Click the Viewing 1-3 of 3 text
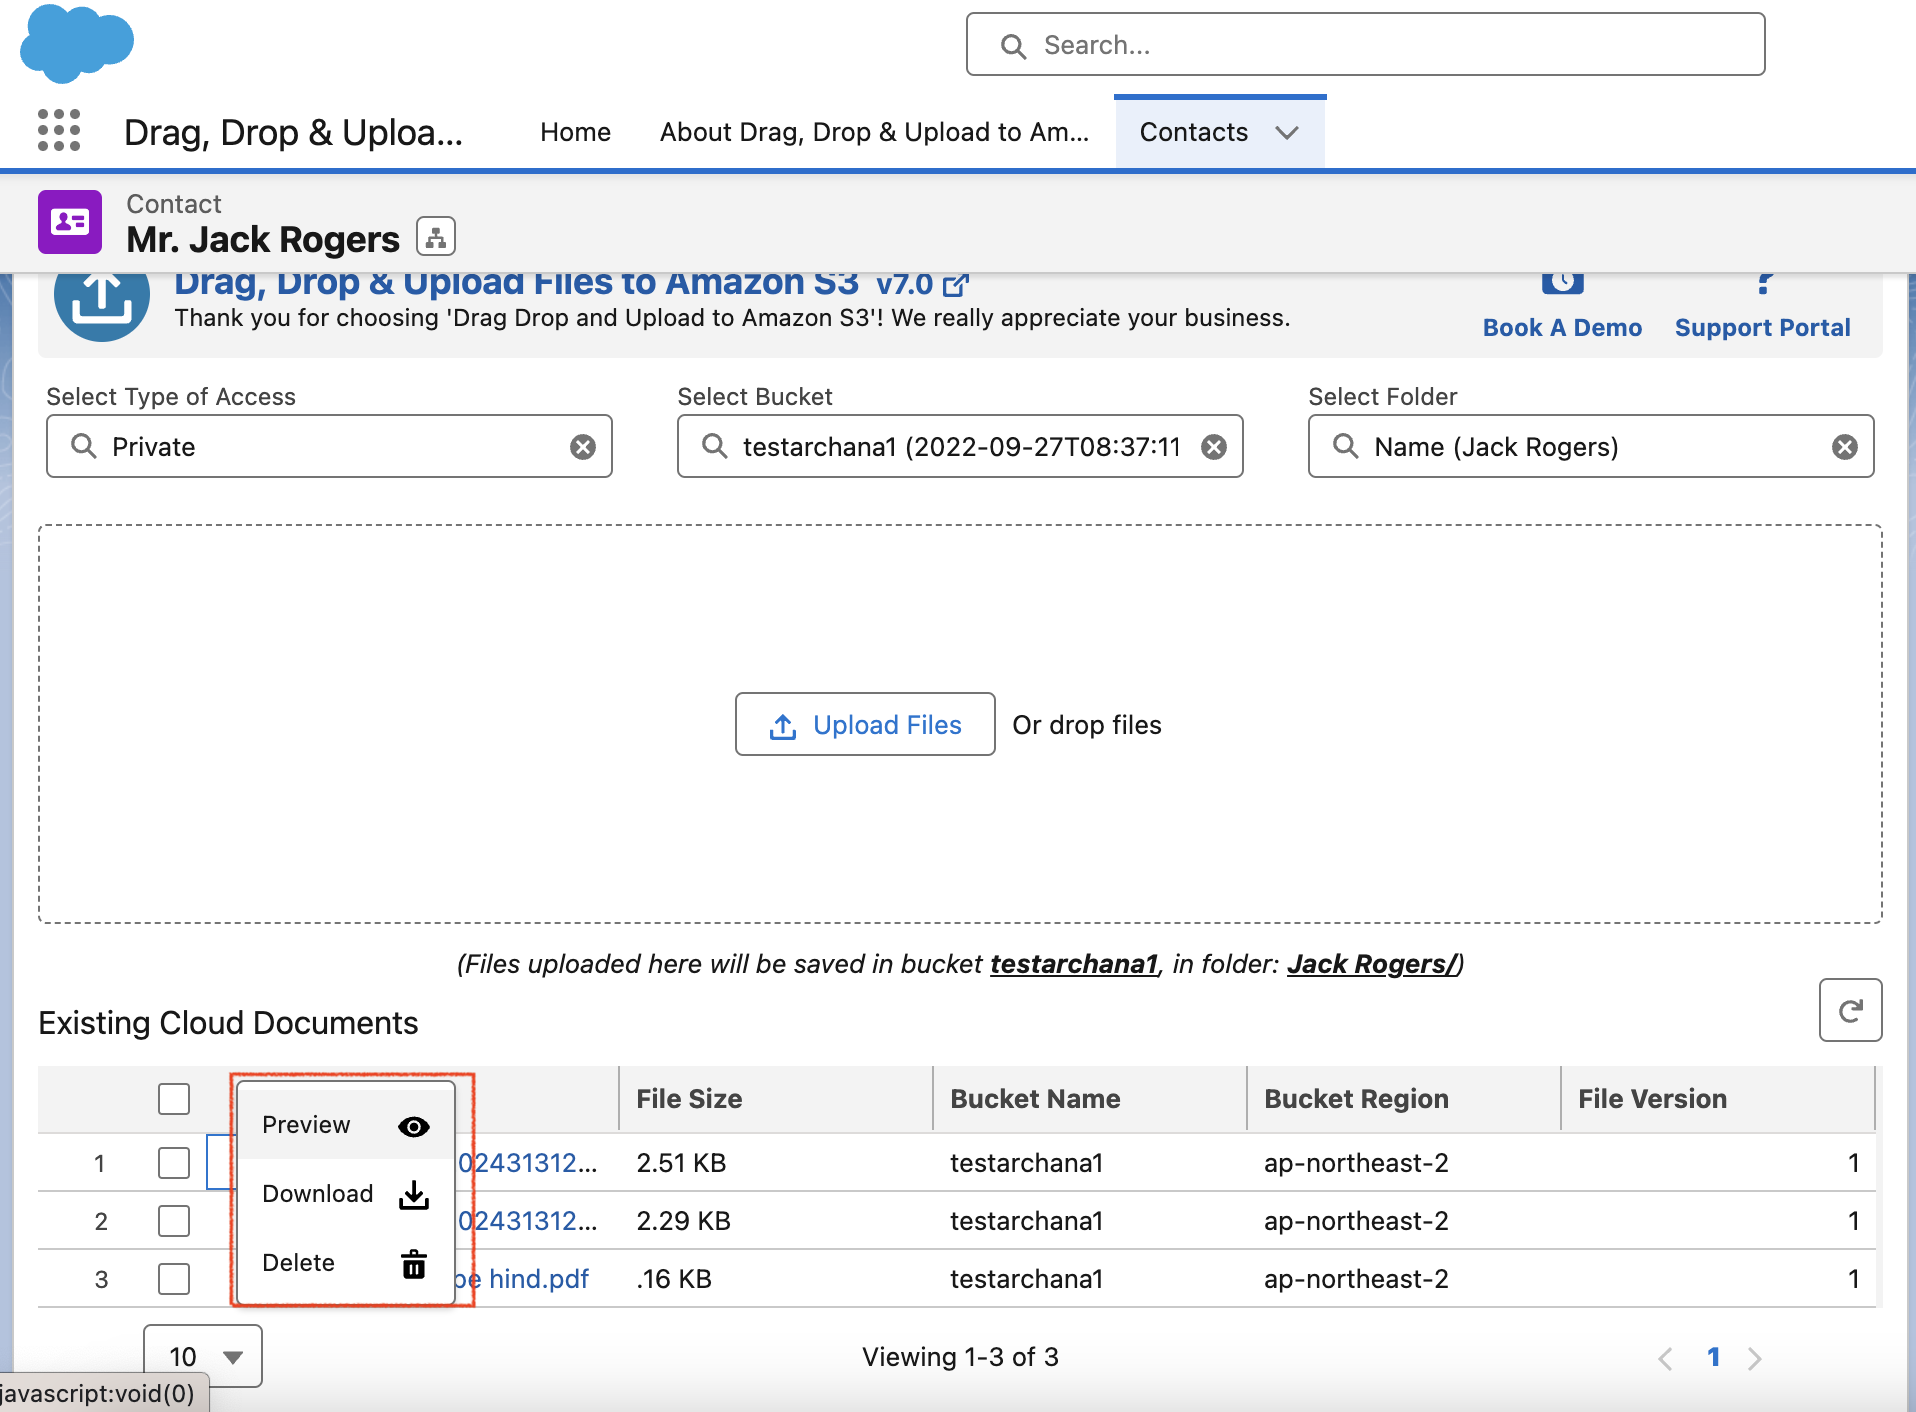 [x=960, y=1357]
